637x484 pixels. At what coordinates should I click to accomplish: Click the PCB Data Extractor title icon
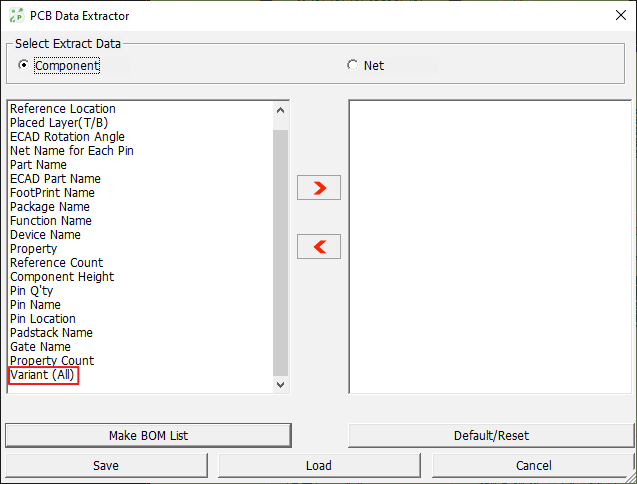[x=17, y=16]
